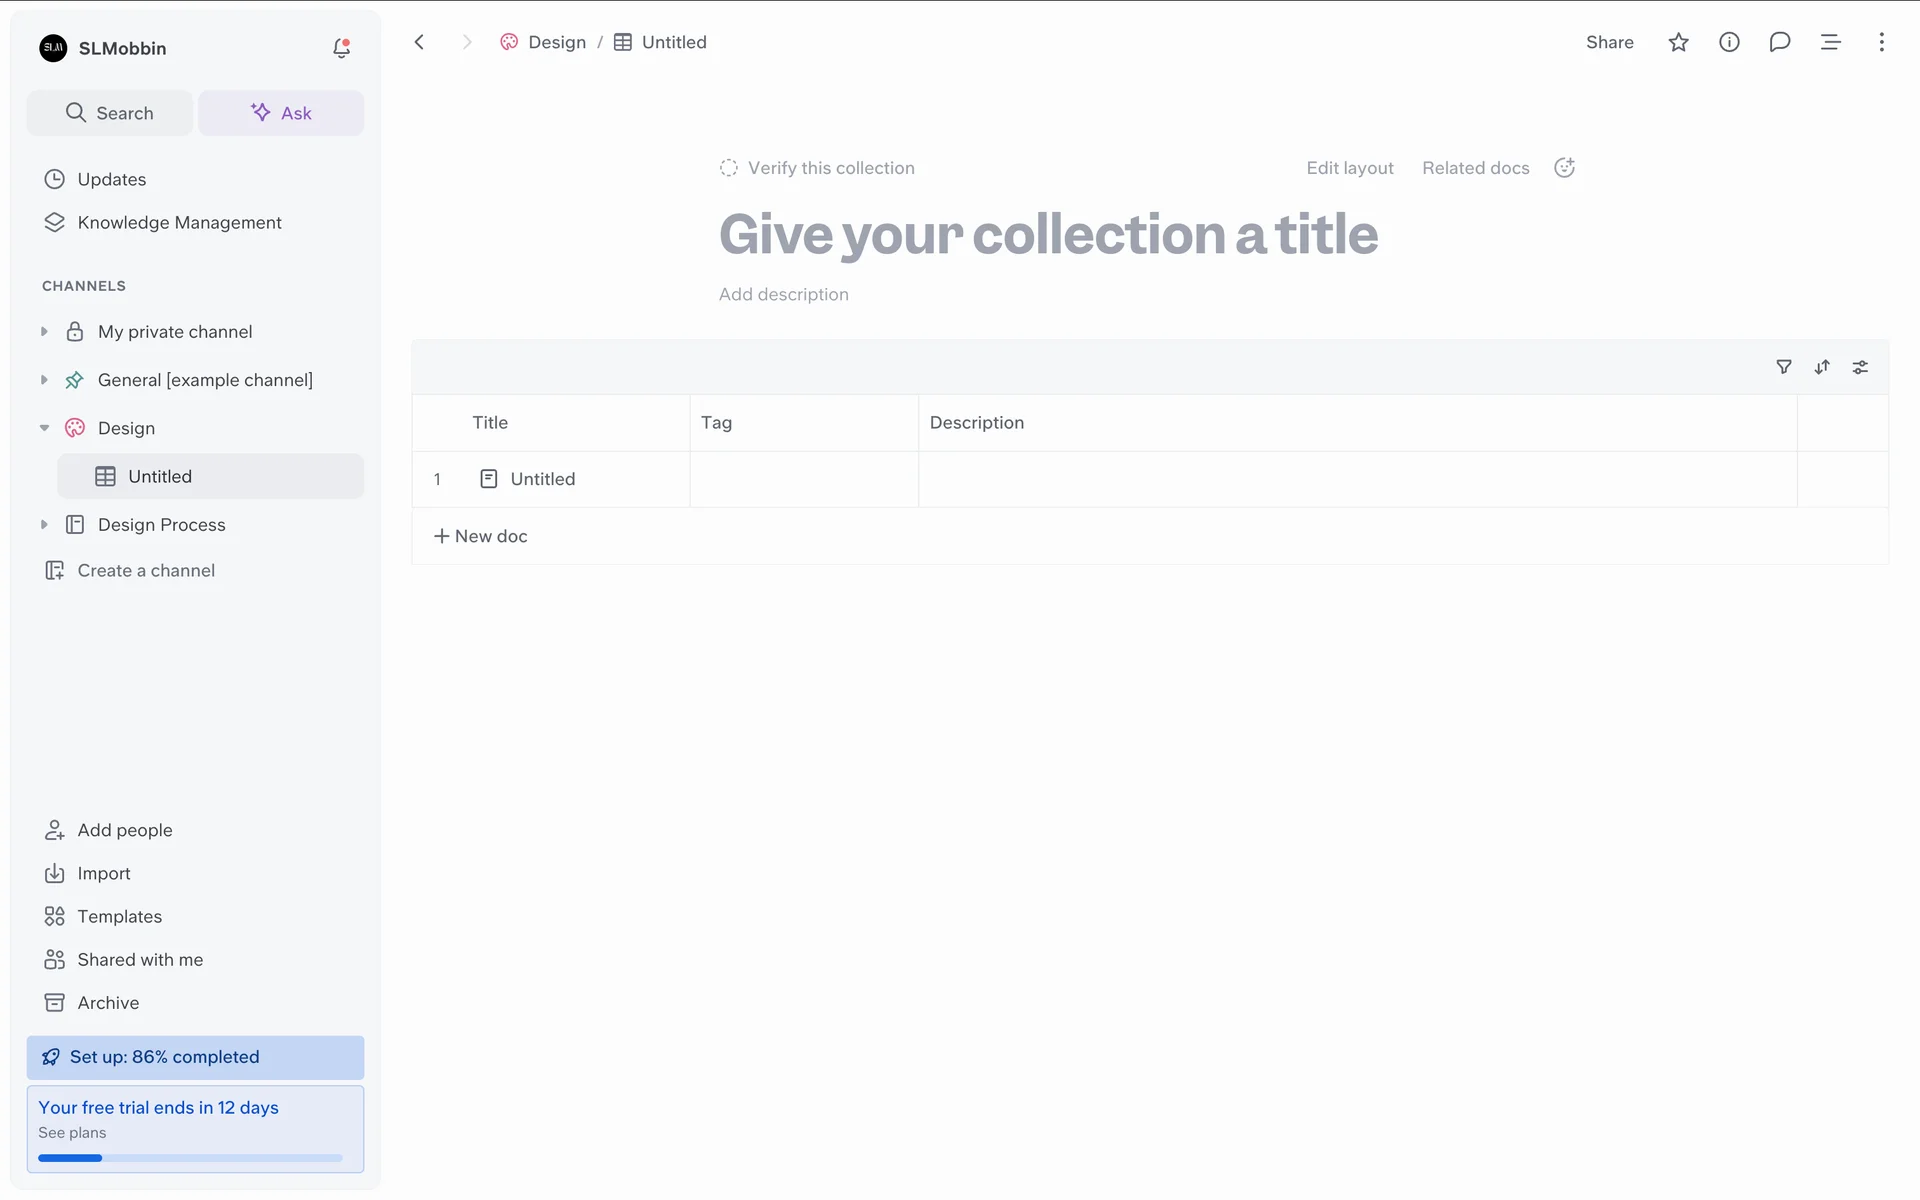Open the table display settings sliders
This screenshot has height=1200, width=1920.
(1860, 367)
